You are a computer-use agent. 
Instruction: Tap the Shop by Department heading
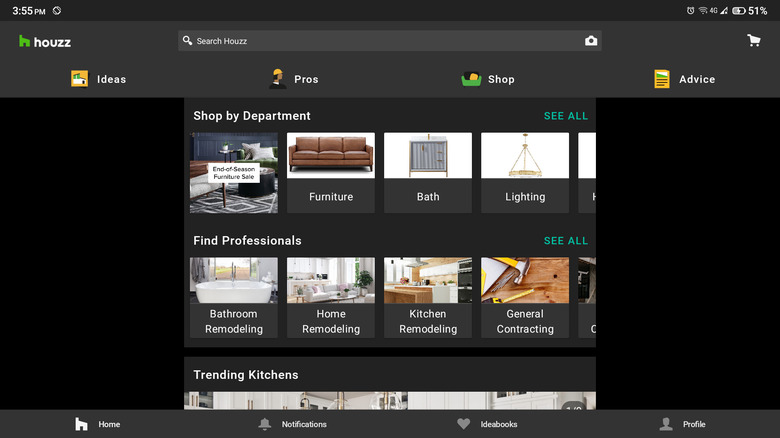point(252,116)
